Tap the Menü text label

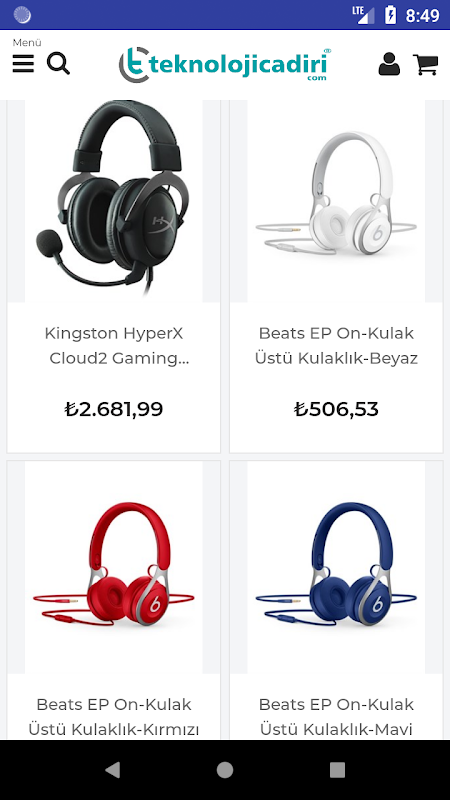click(27, 43)
